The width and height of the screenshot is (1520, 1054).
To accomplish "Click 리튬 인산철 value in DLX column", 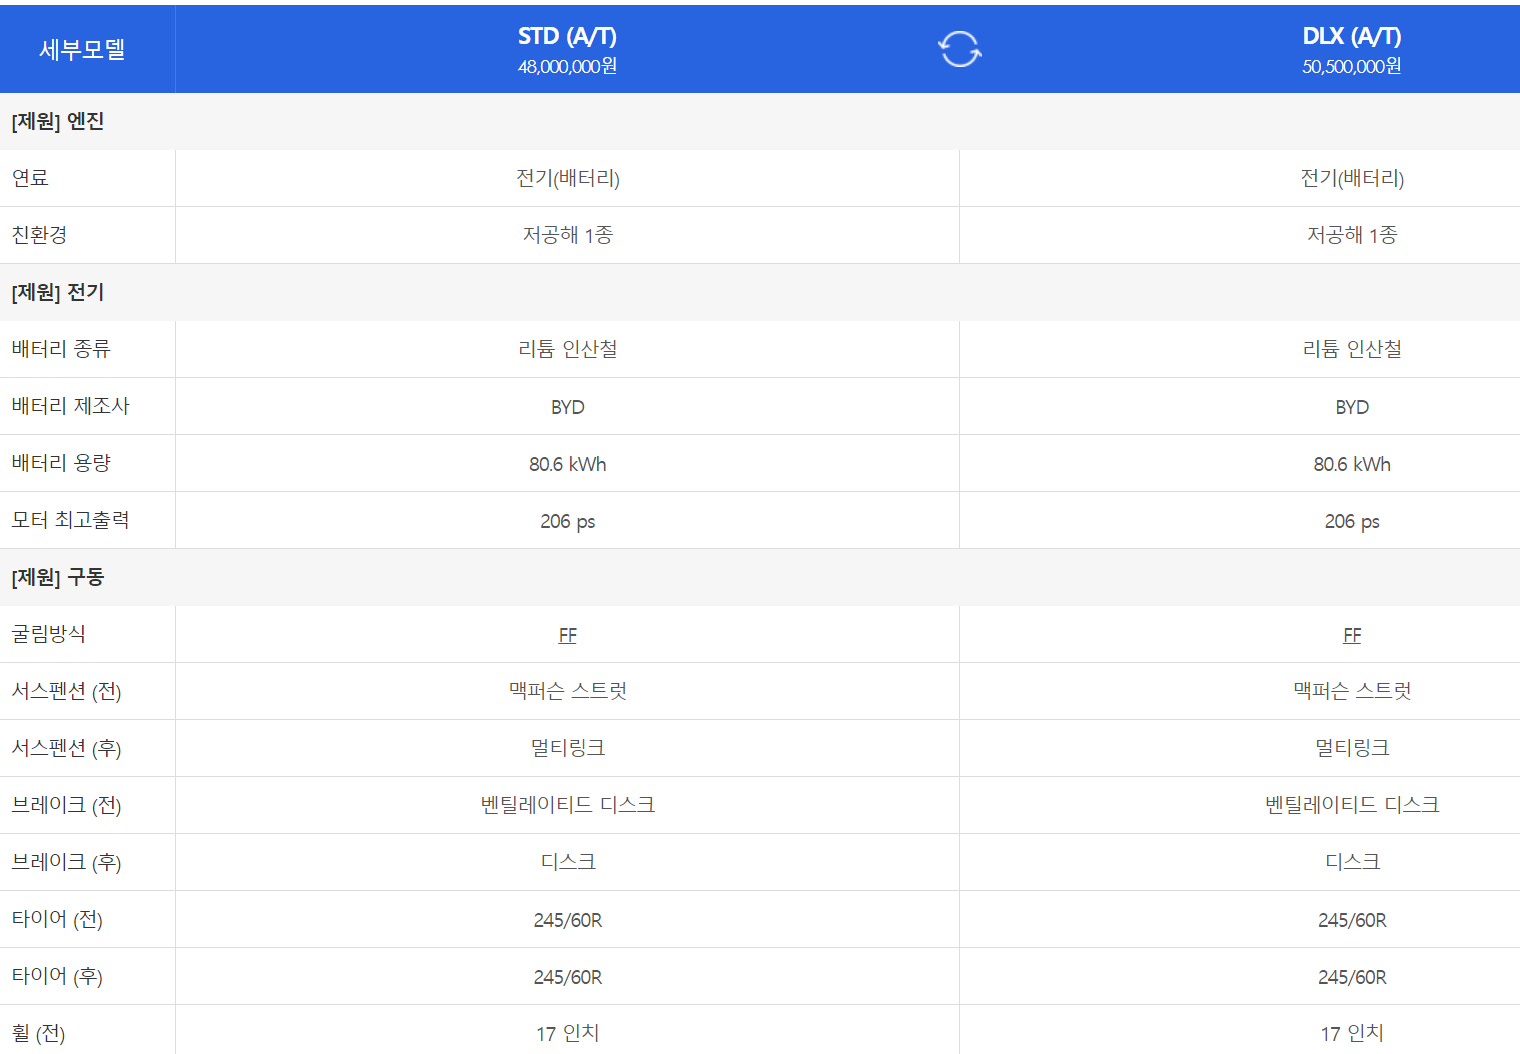I will 1352,349.
